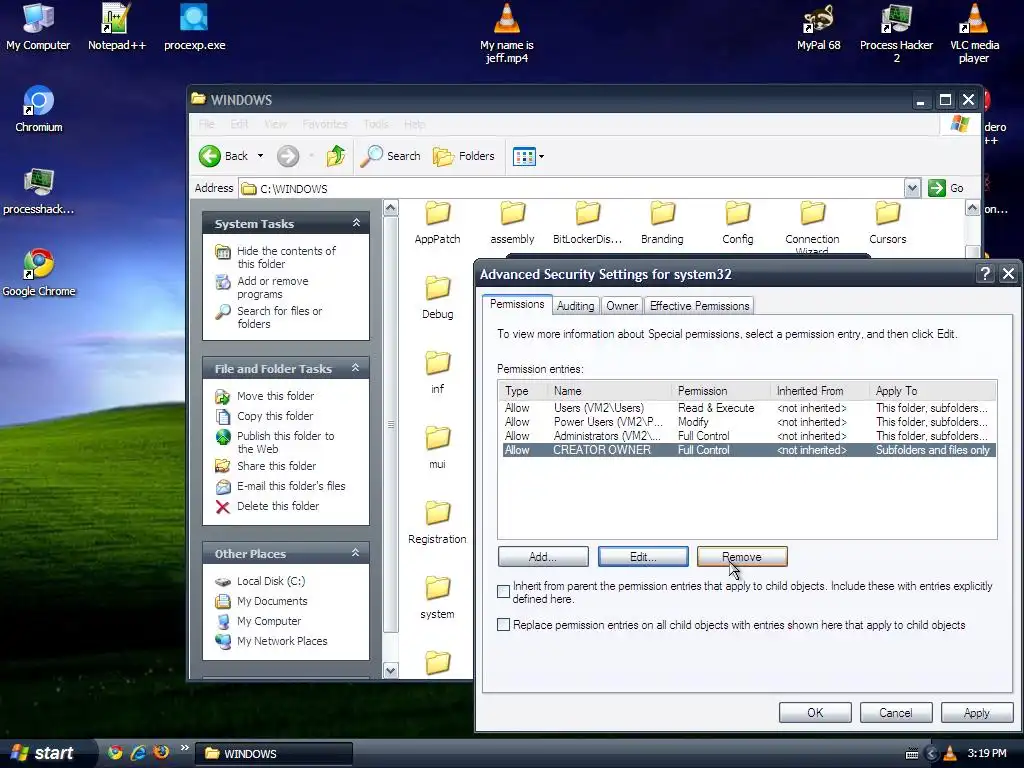
Task: Collapse the Other Places panel
Action: 356,552
